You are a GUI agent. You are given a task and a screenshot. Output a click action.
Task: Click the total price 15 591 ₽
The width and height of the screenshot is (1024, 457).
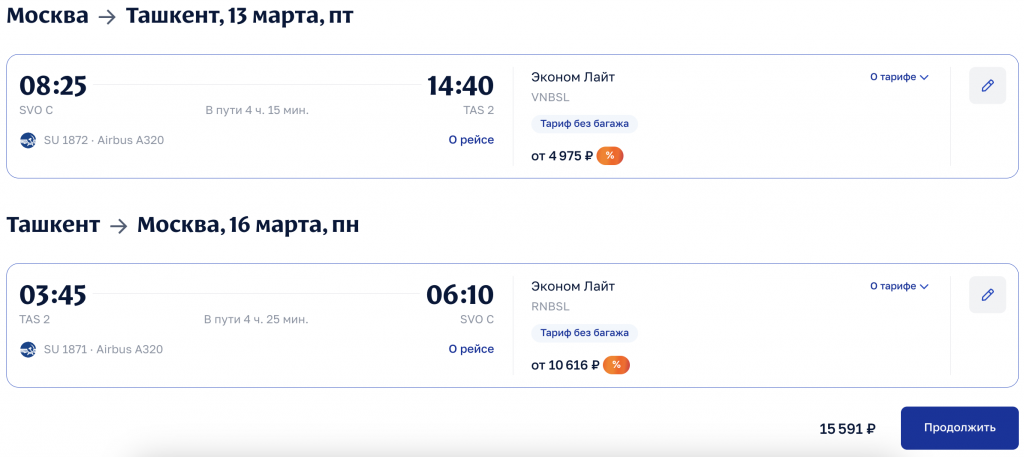847,429
